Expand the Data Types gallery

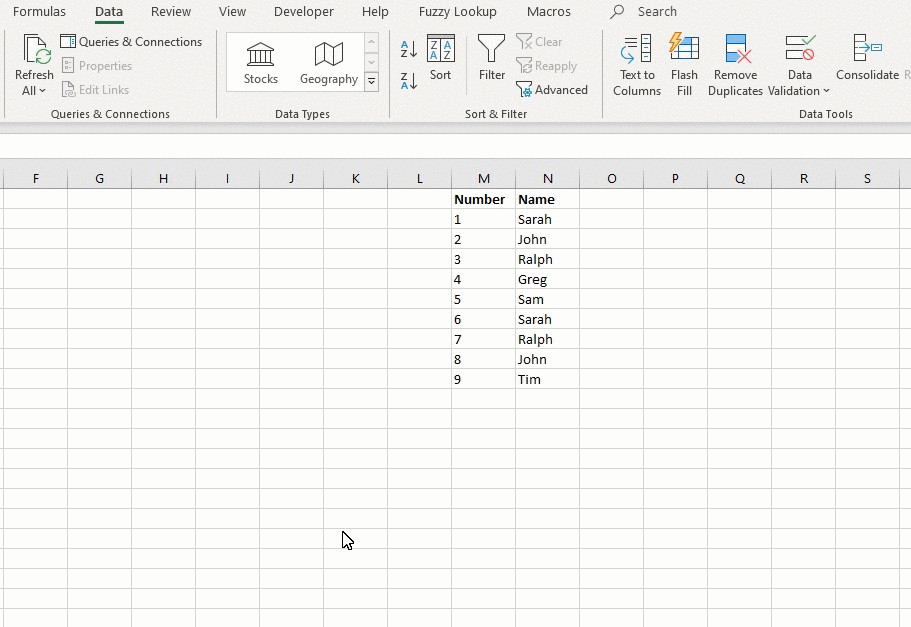[x=372, y=82]
